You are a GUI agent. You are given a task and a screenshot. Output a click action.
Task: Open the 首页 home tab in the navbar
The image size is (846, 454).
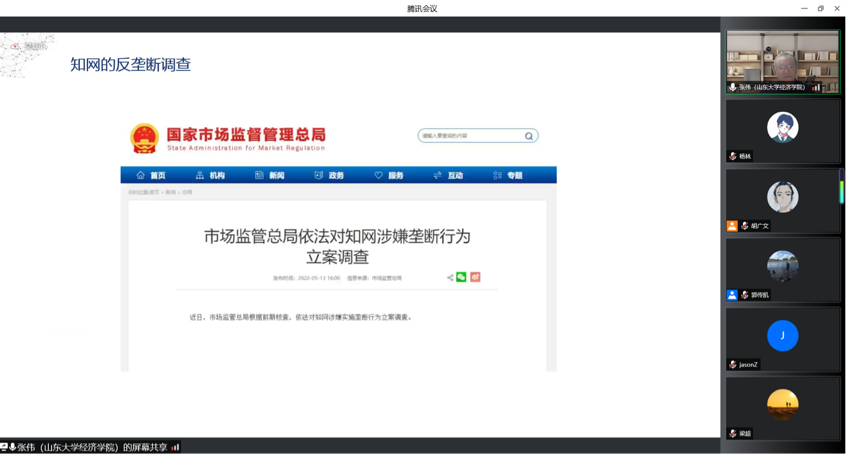(151, 175)
